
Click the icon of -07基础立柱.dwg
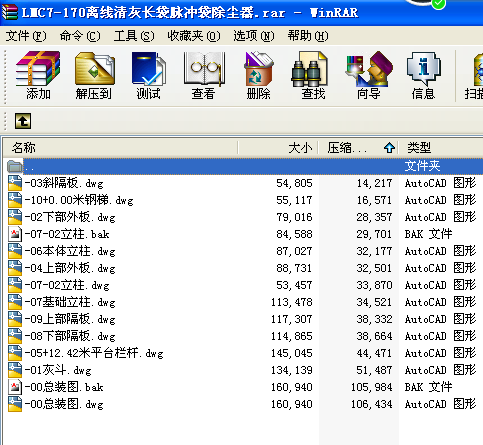(15, 302)
